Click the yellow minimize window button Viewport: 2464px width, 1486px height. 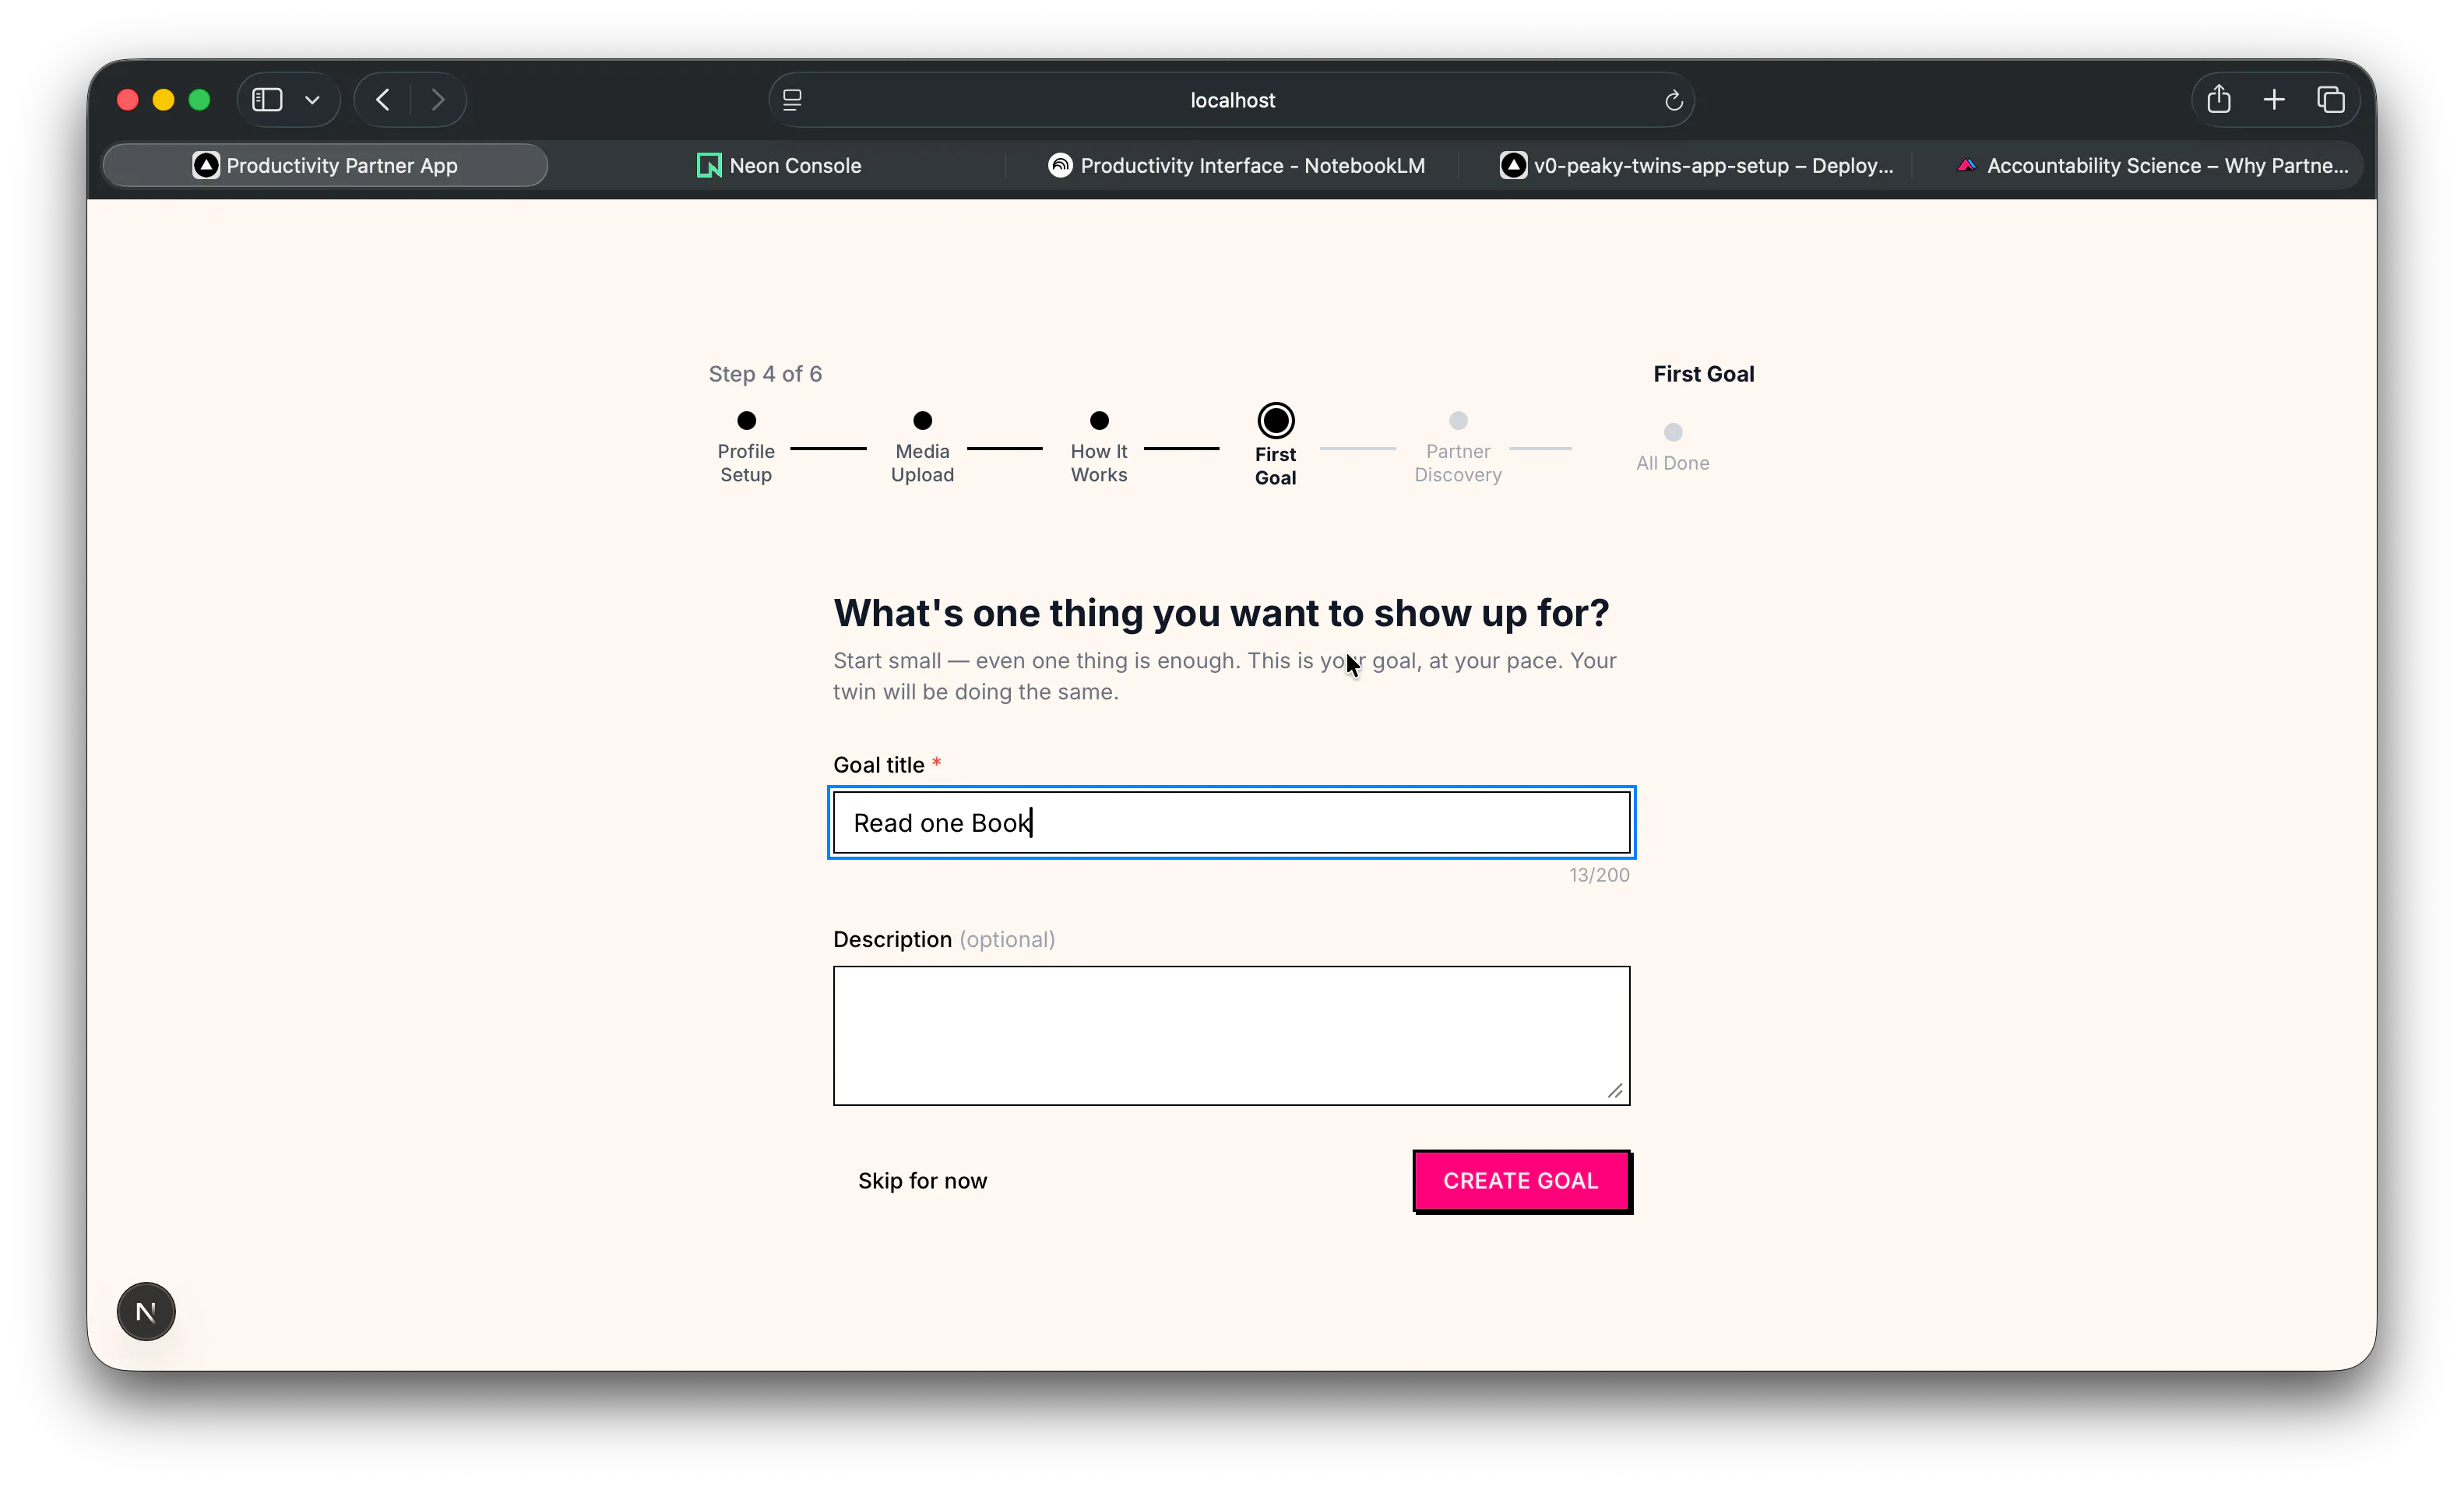click(163, 100)
